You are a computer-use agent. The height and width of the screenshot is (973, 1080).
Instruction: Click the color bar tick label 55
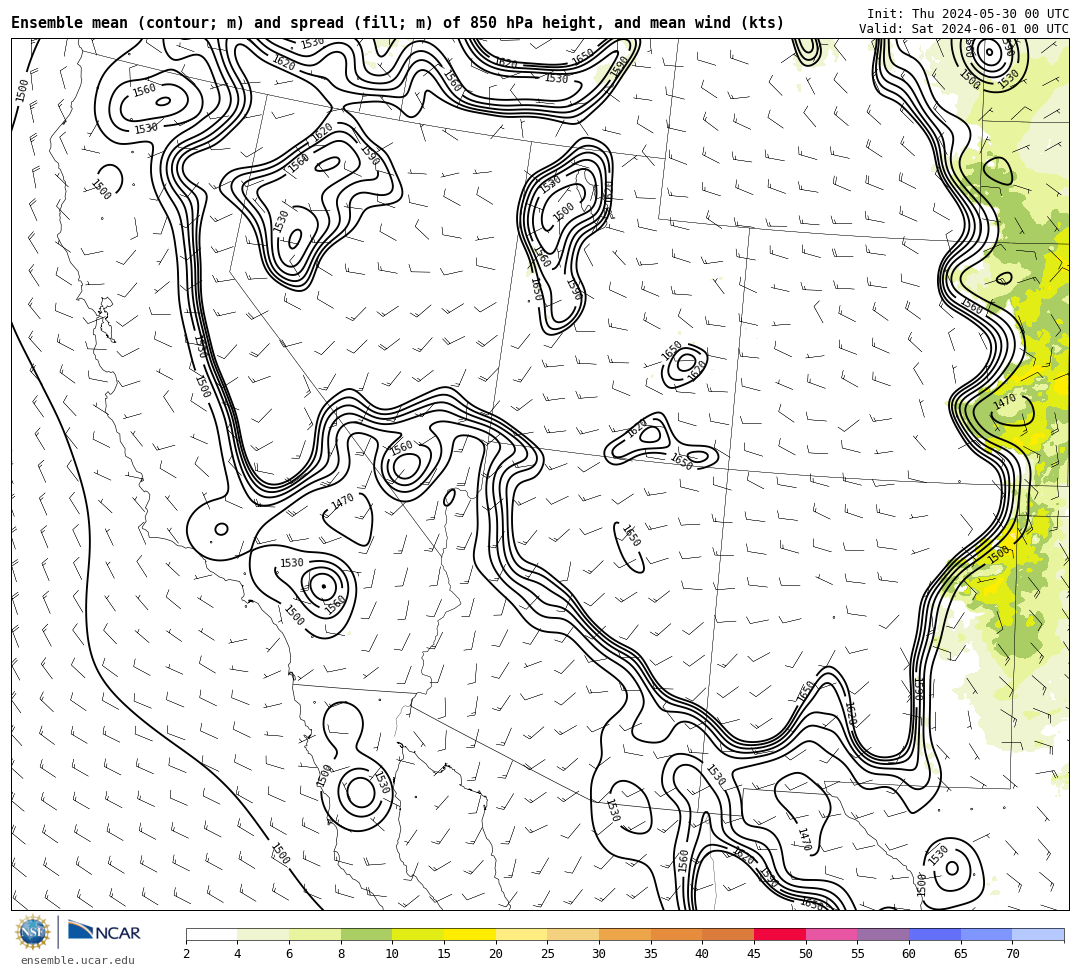coord(858,954)
